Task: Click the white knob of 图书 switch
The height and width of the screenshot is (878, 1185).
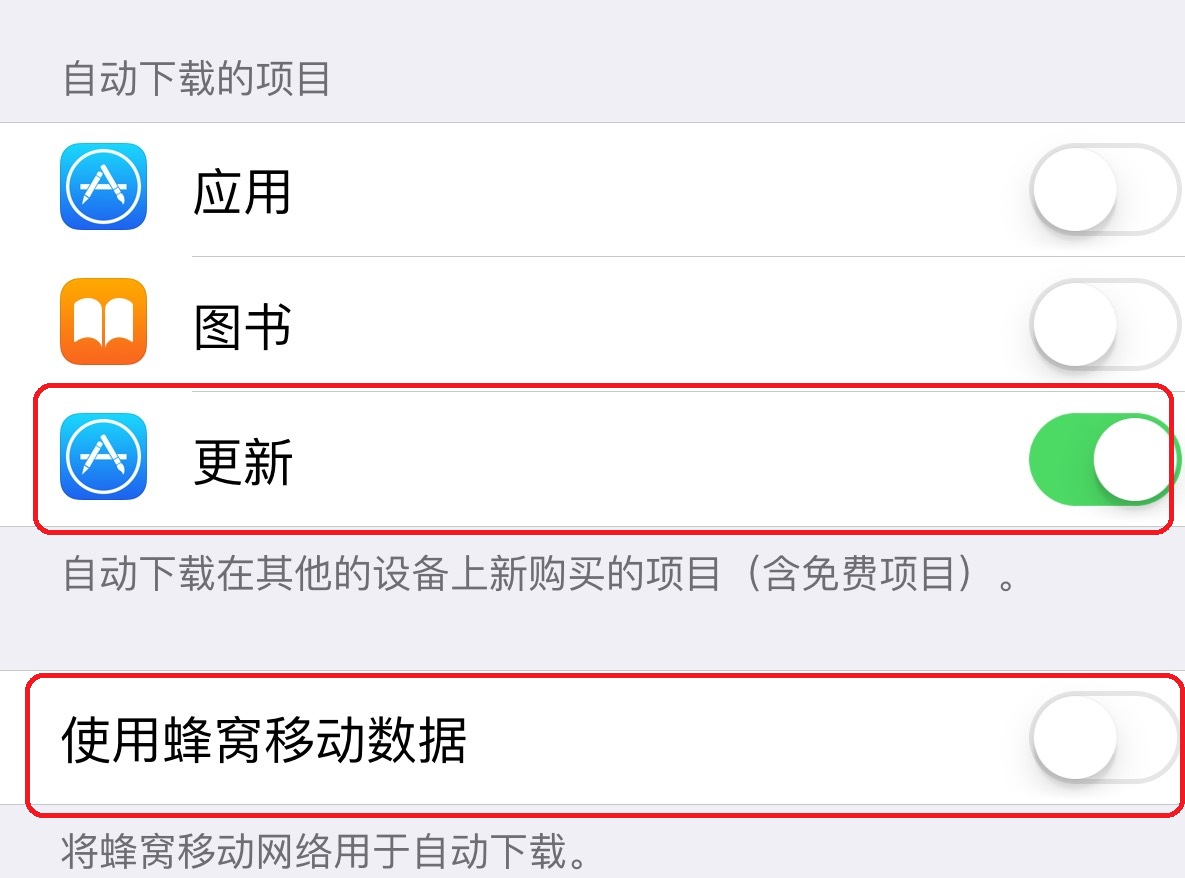Action: [x=1075, y=324]
